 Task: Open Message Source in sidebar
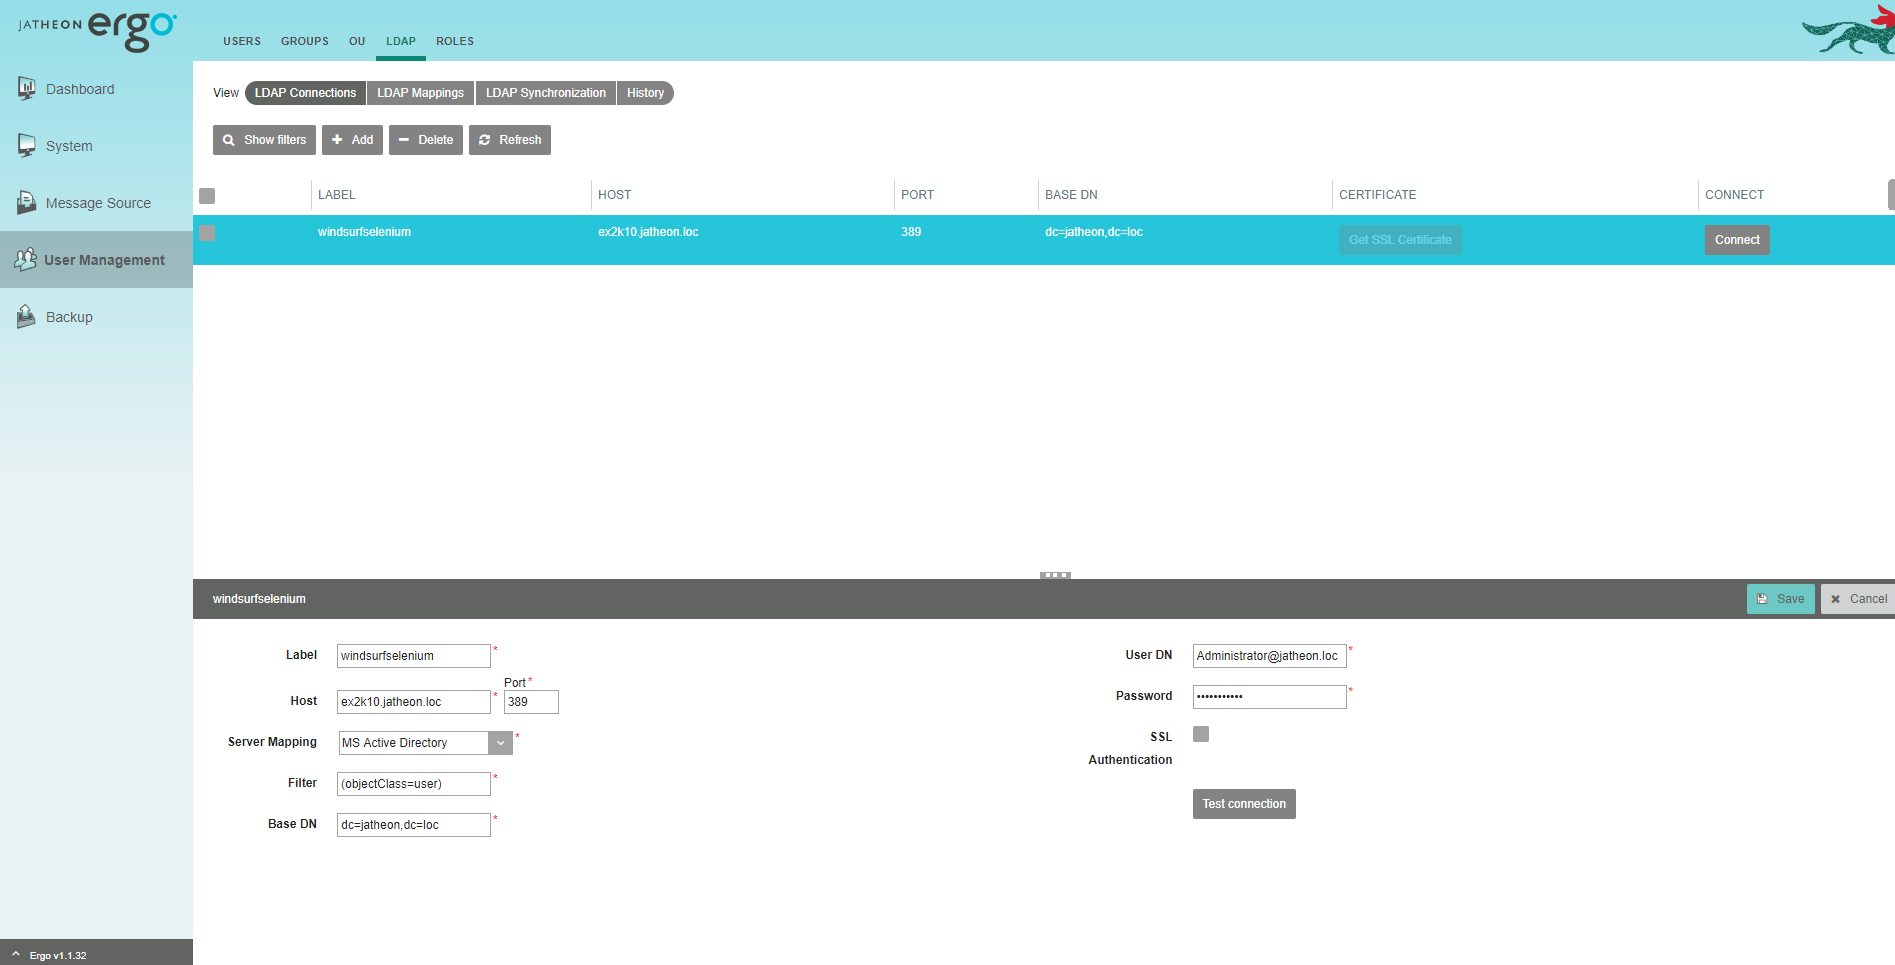pyautogui.click(x=98, y=203)
